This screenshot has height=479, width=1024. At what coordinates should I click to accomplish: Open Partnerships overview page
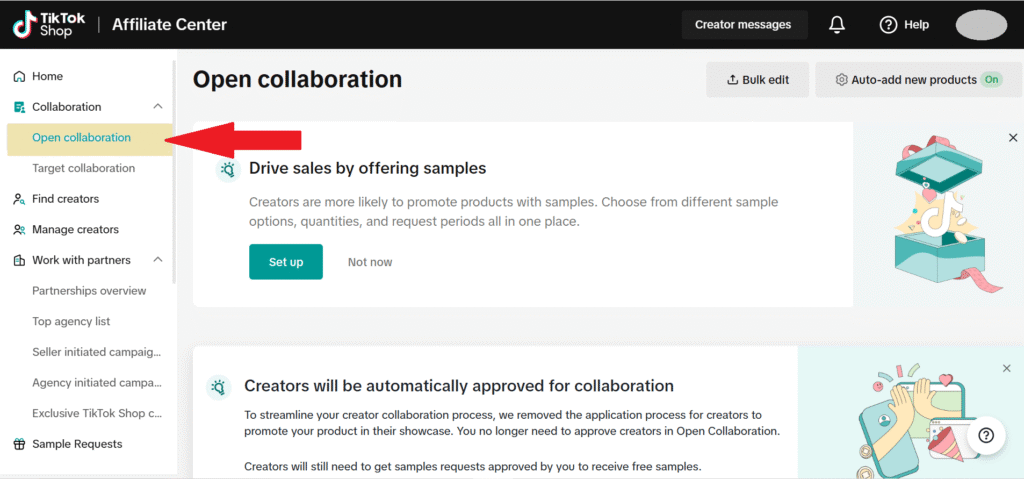point(89,291)
